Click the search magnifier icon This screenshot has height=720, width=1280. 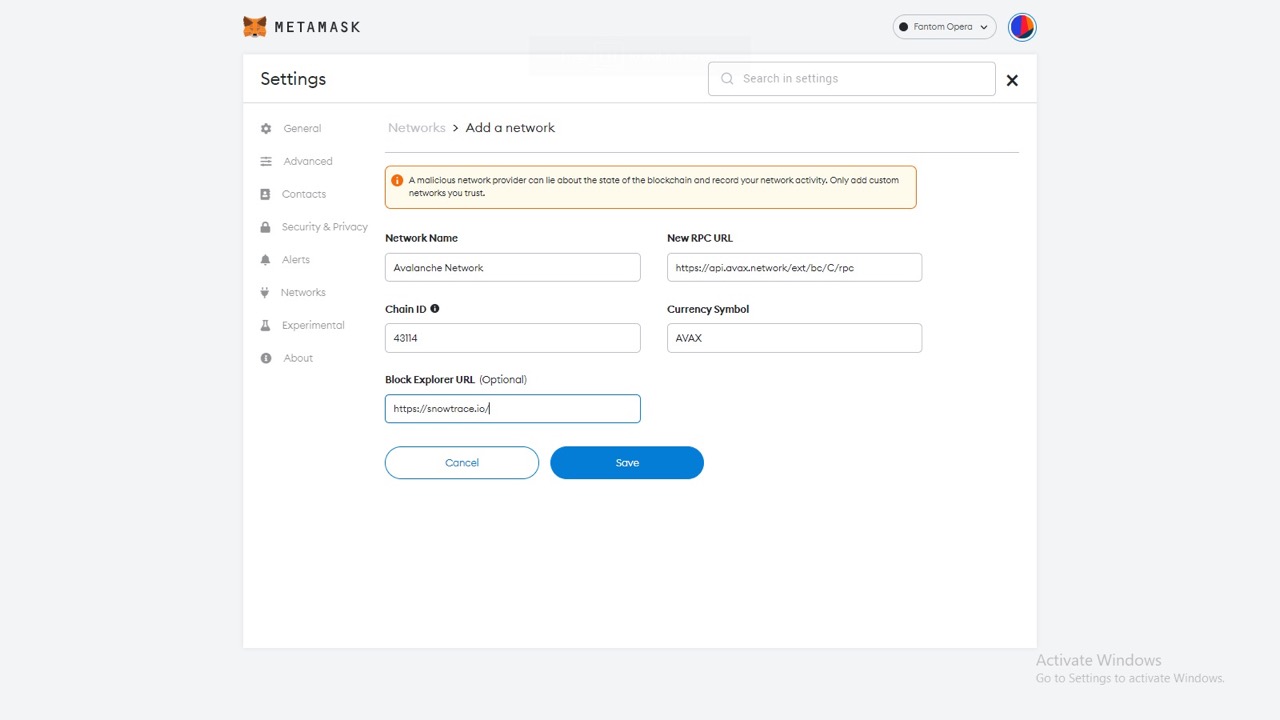pos(727,79)
